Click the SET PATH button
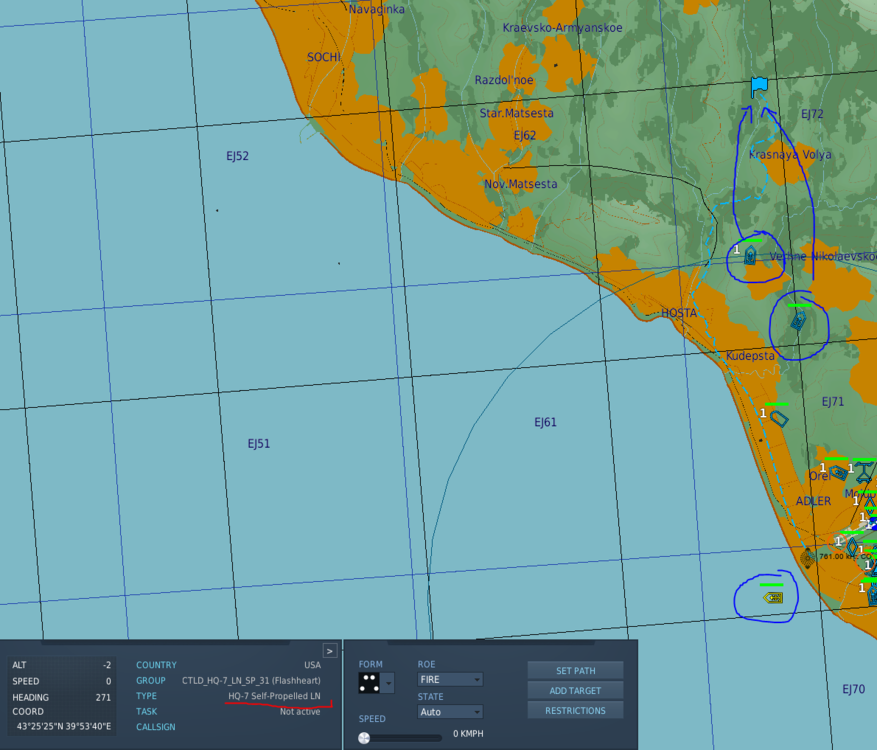 pos(575,671)
